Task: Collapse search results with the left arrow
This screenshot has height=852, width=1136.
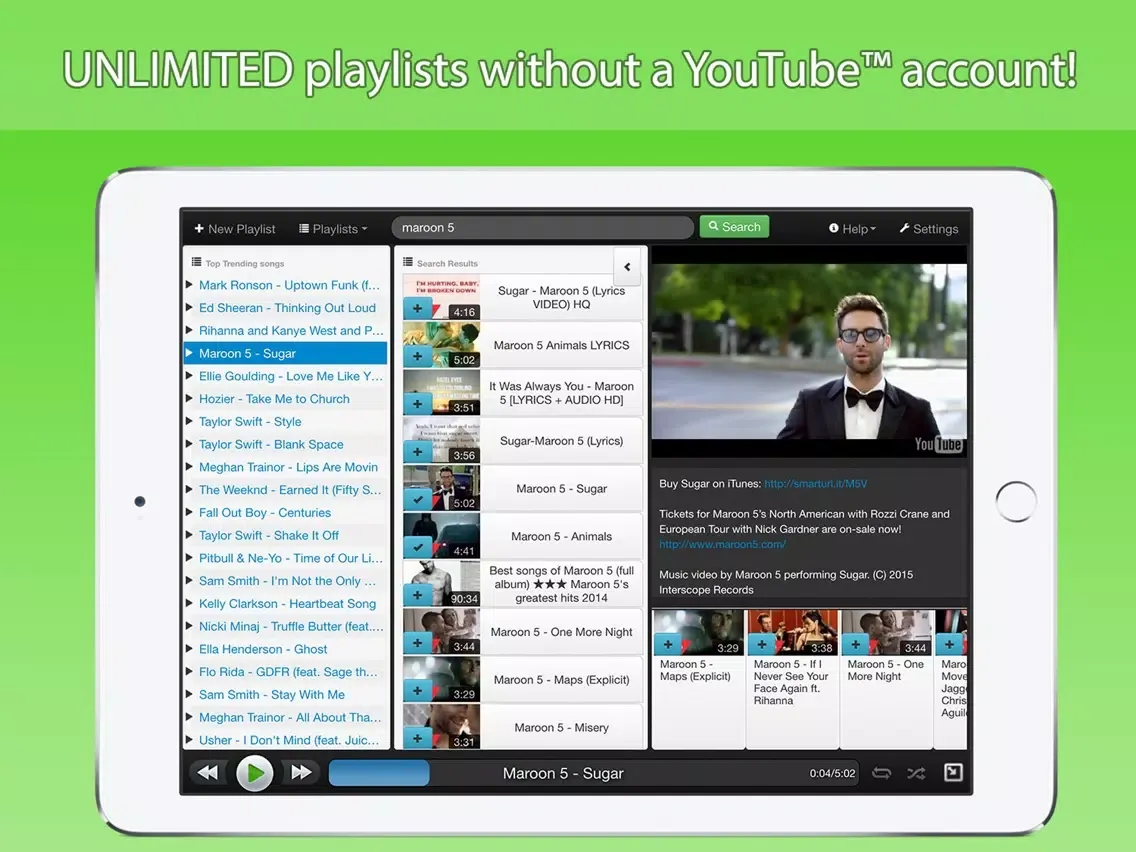Action: pyautogui.click(x=627, y=267)
